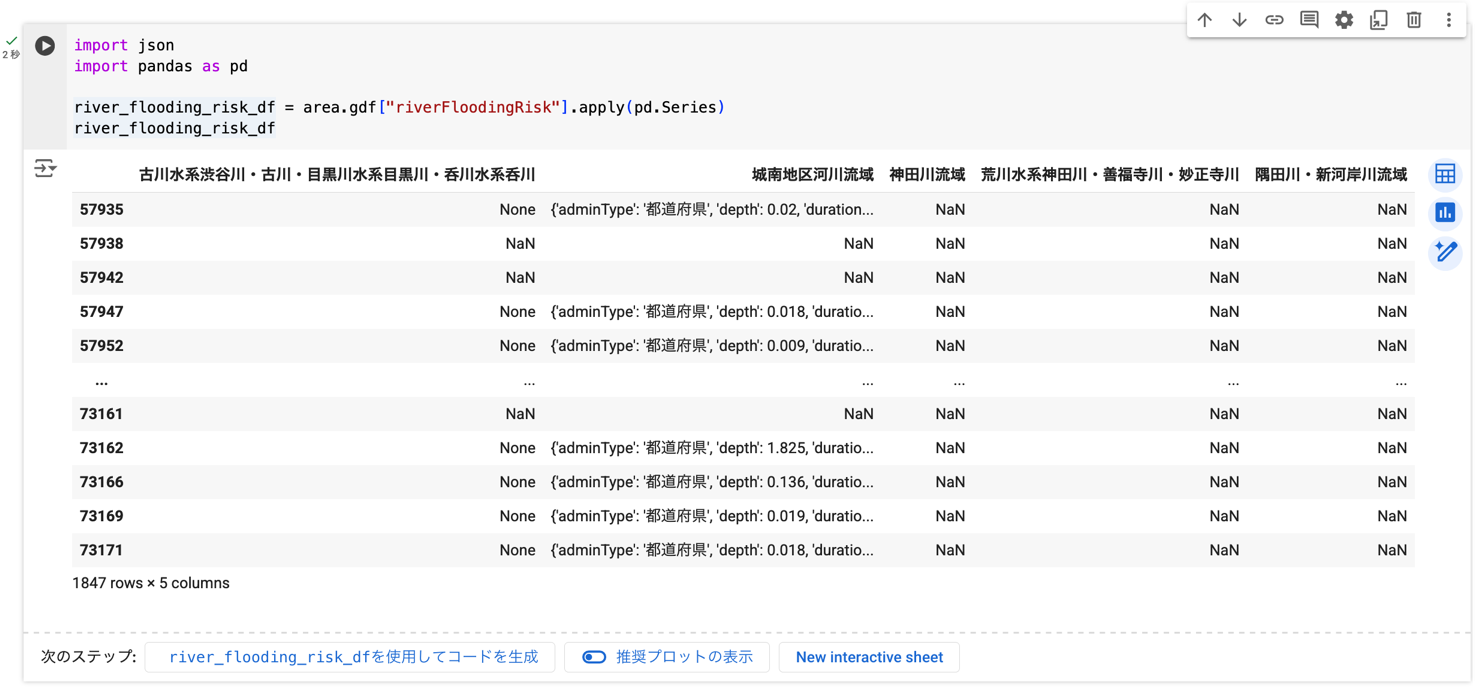Move cell down with arrow icon
The width and height of the screenshot is (1475, 687).
coord(1239,20)
